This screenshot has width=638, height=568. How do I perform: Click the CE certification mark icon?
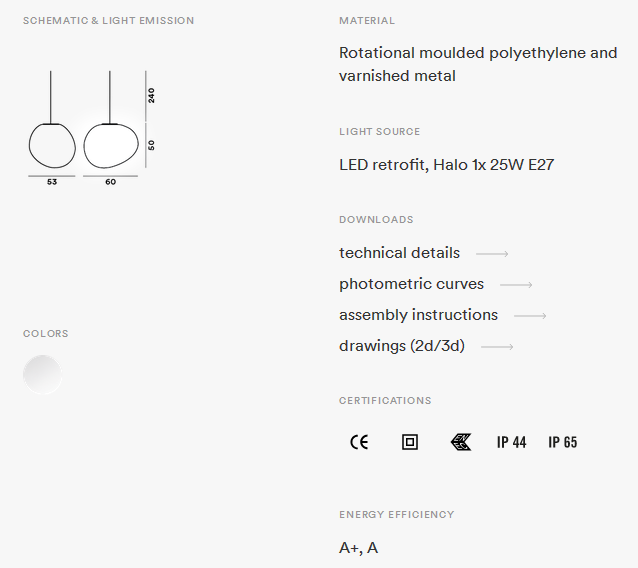tap(359, 442)
